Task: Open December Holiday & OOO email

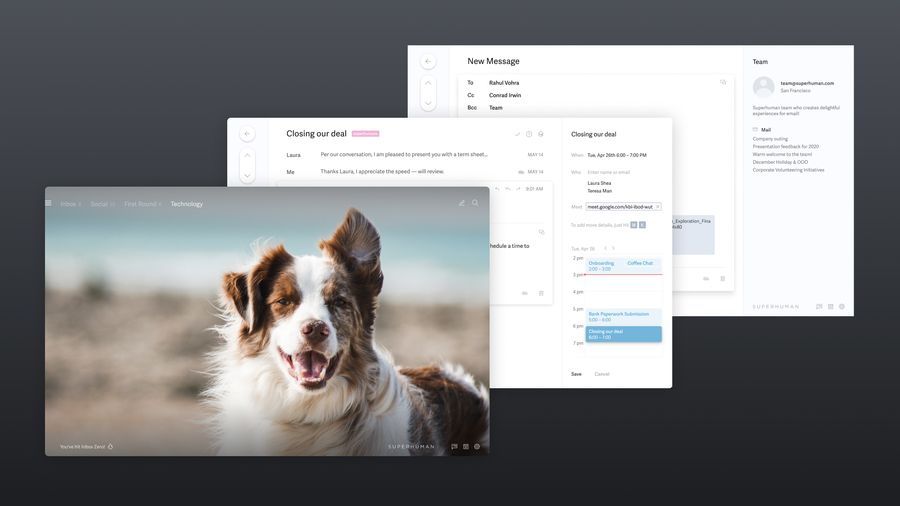Action: (x=780, y=162)
